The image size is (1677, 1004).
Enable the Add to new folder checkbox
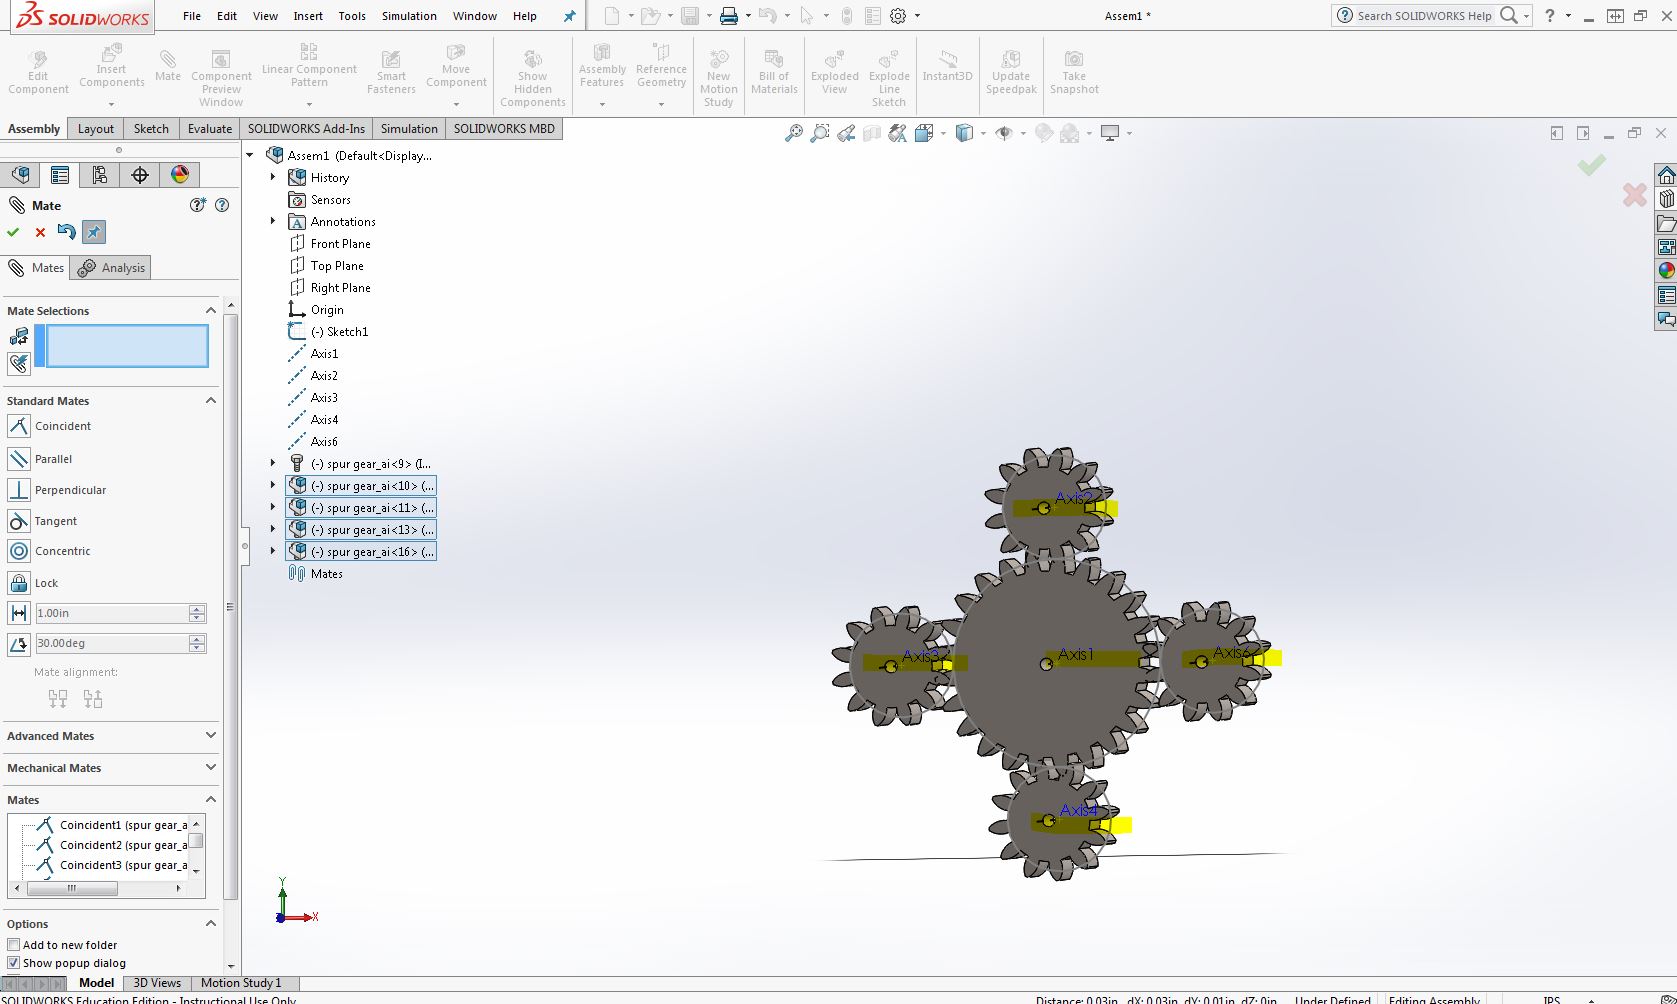pyautogui.click(x=13, y=945)
